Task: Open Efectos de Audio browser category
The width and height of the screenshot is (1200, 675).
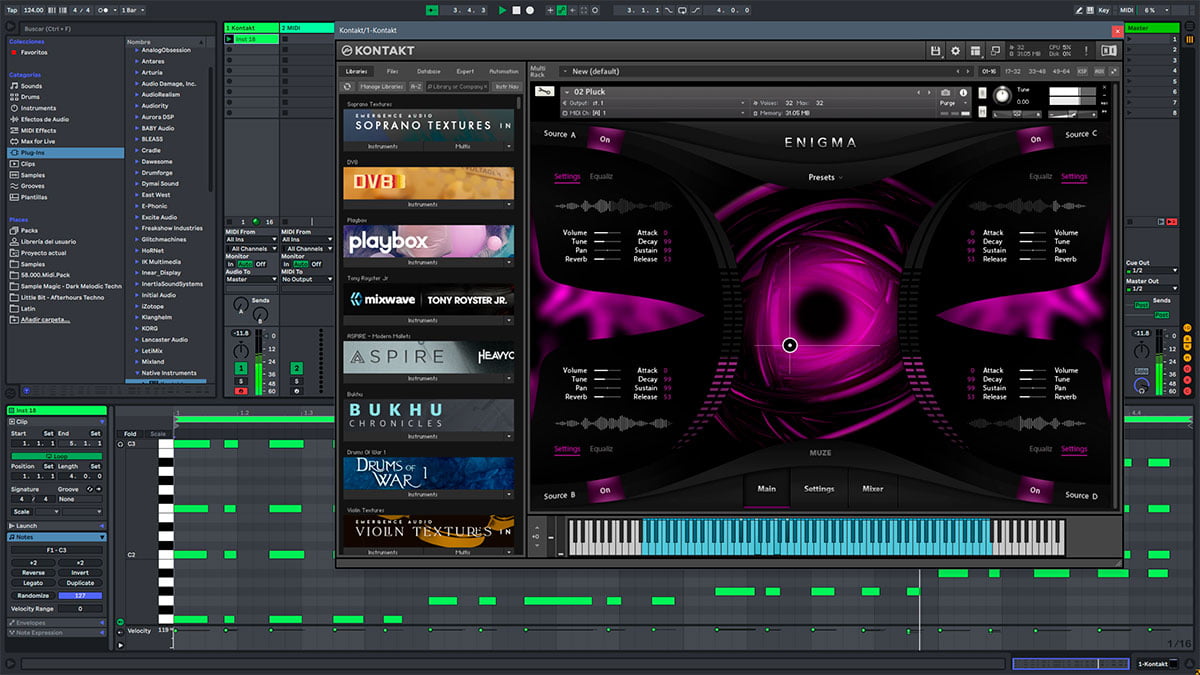Action: click(45, 119)
